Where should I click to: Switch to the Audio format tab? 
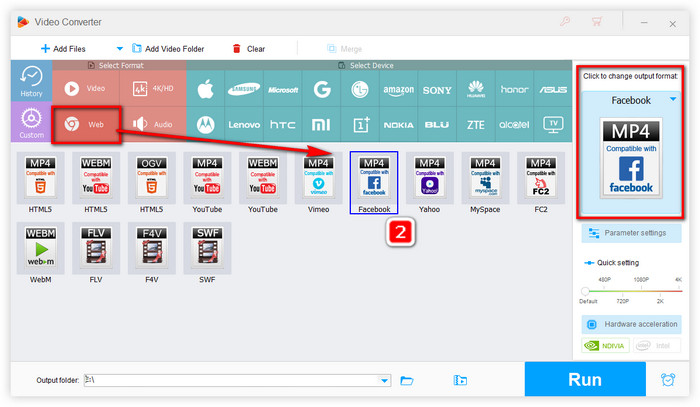click(153, 125)
